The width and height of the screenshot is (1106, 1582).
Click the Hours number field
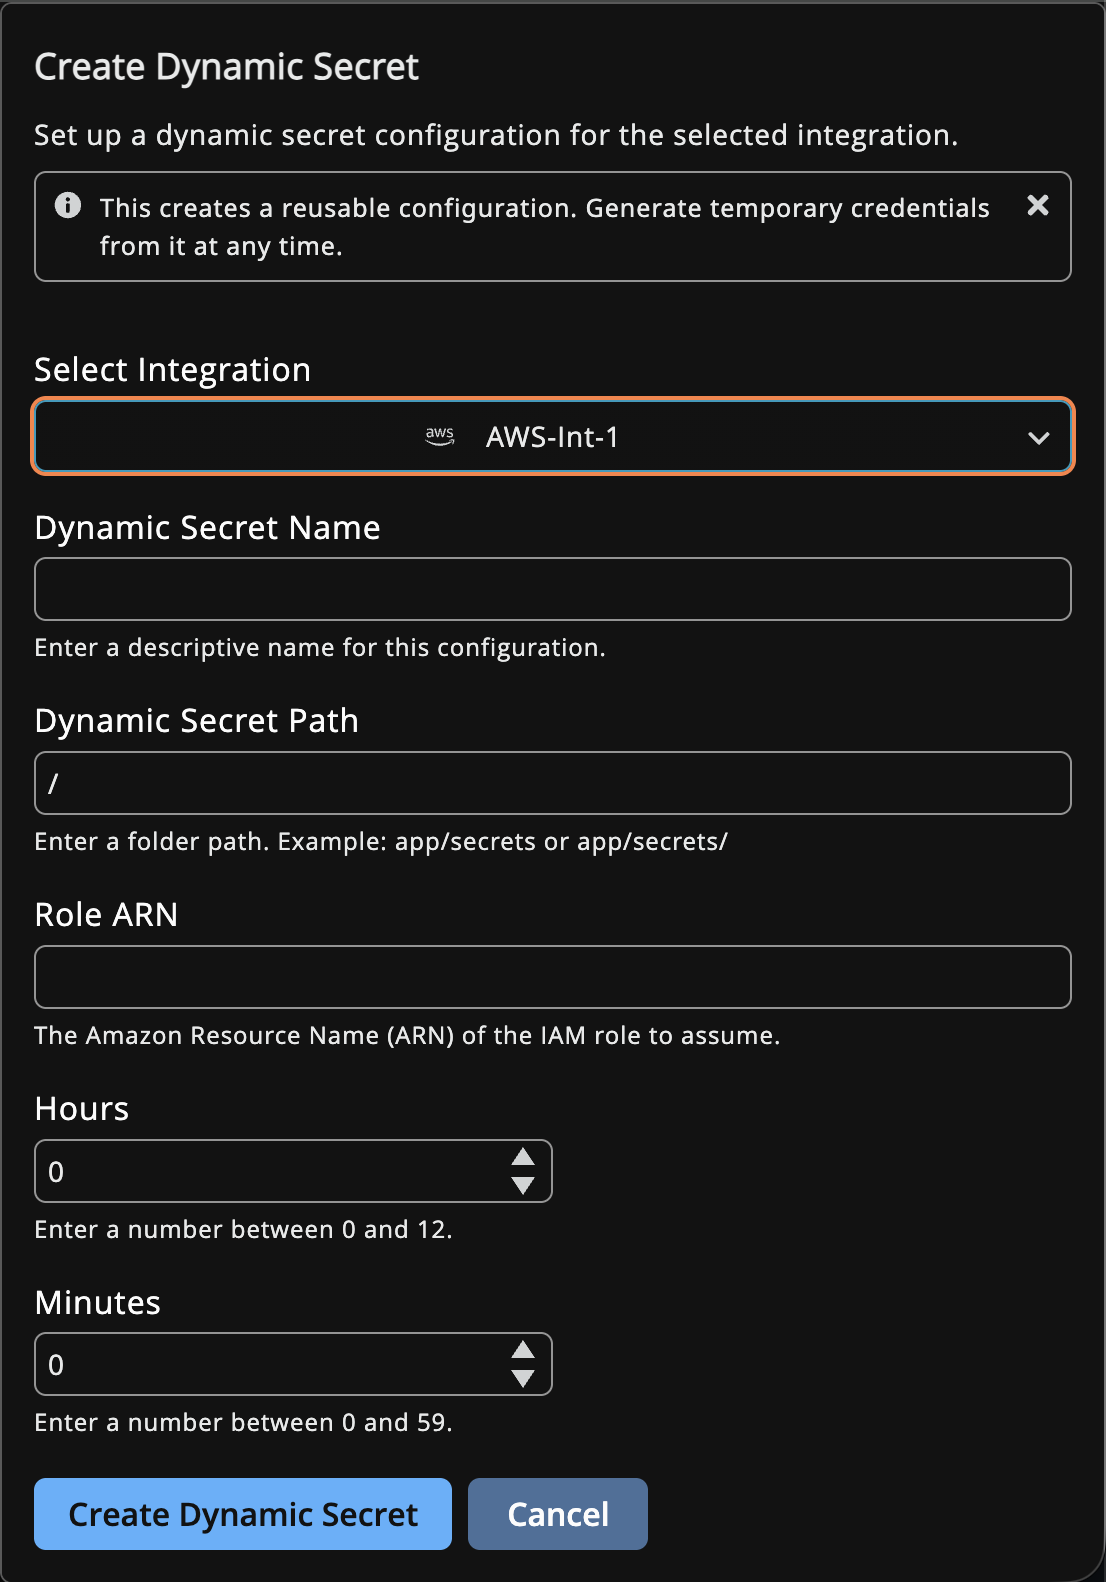pos(293,1171)
